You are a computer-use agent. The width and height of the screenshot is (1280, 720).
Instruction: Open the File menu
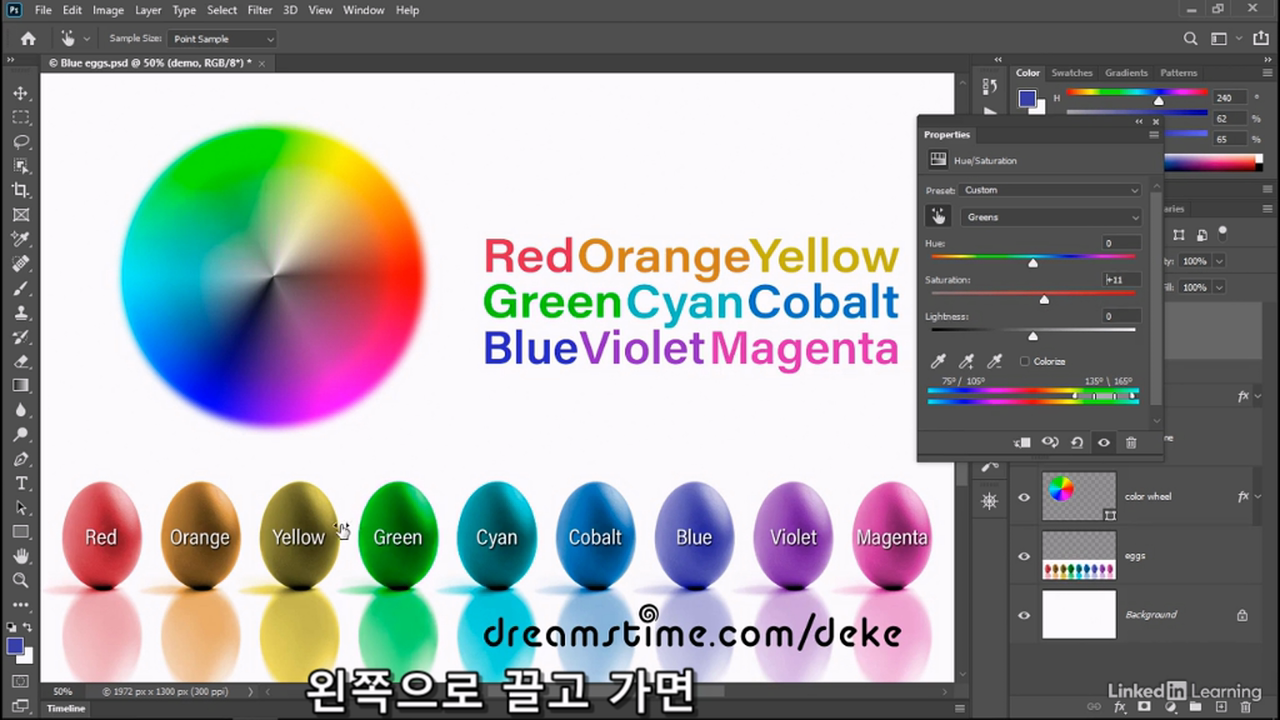click(43, 10)
